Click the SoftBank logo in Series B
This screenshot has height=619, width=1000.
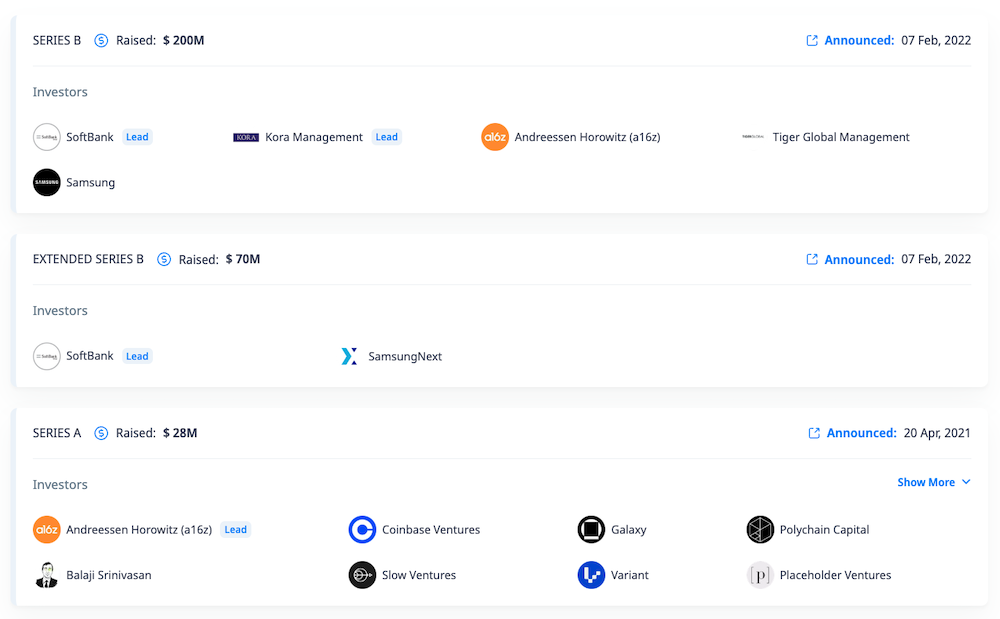coord(47,137)
